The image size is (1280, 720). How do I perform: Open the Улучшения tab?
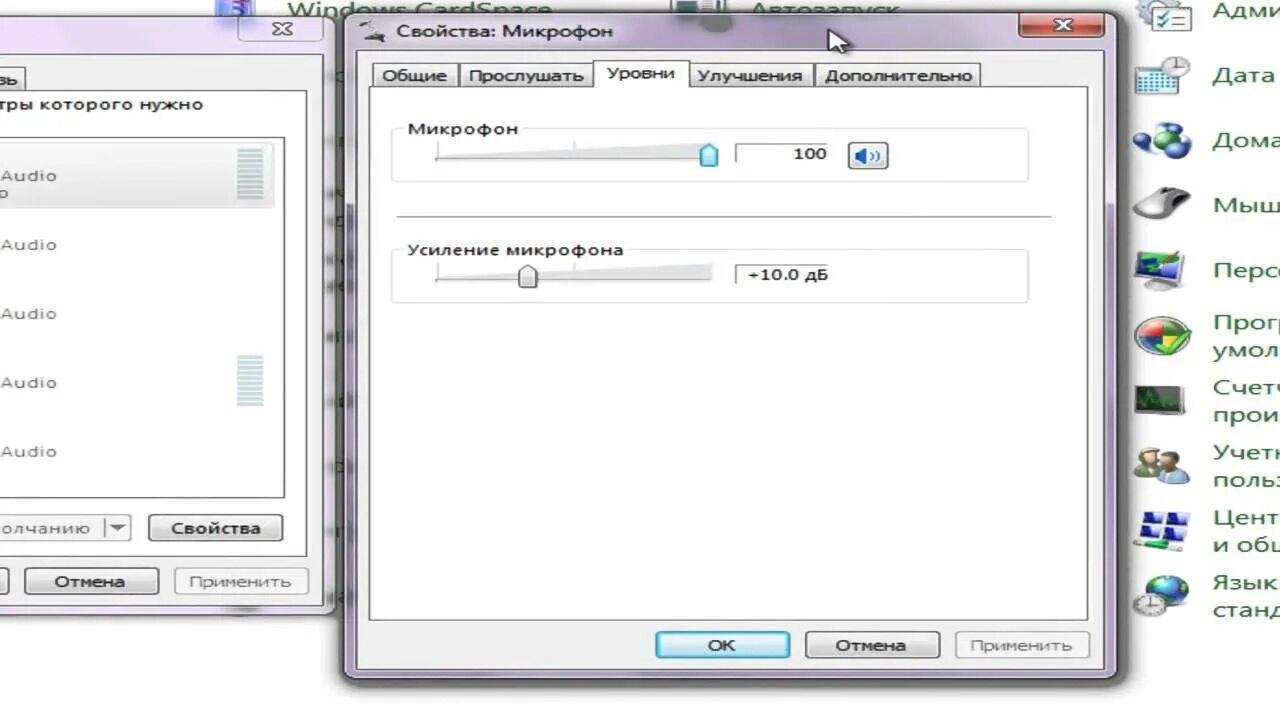pyautogui.click(x=750, y=75)
